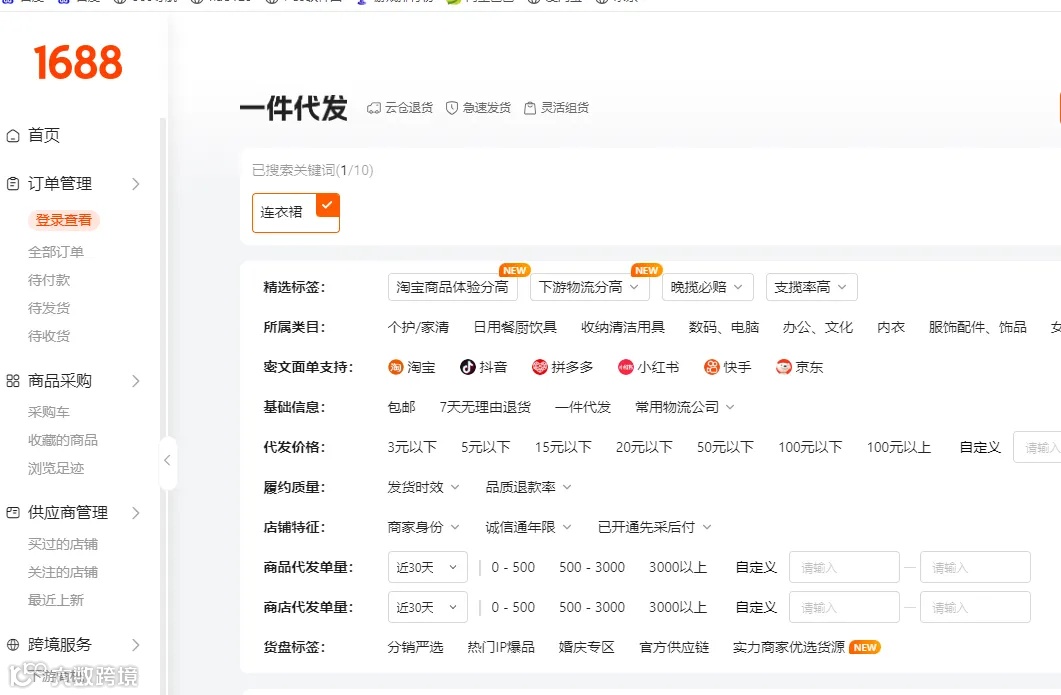The height and width of the screenshot is (695, 1061).
Task: Select 0 - 500 in 商品代发单量 row
Action: tap(513, 567)
